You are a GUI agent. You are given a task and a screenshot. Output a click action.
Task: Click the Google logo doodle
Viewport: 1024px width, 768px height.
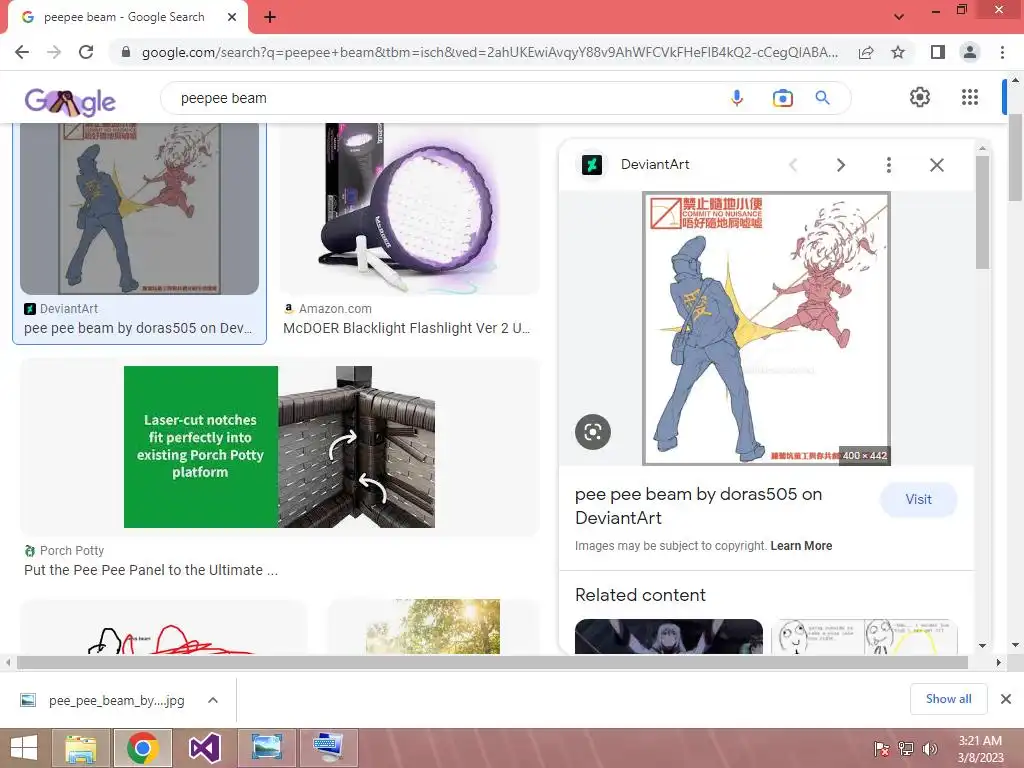click(x=70, y=101)
